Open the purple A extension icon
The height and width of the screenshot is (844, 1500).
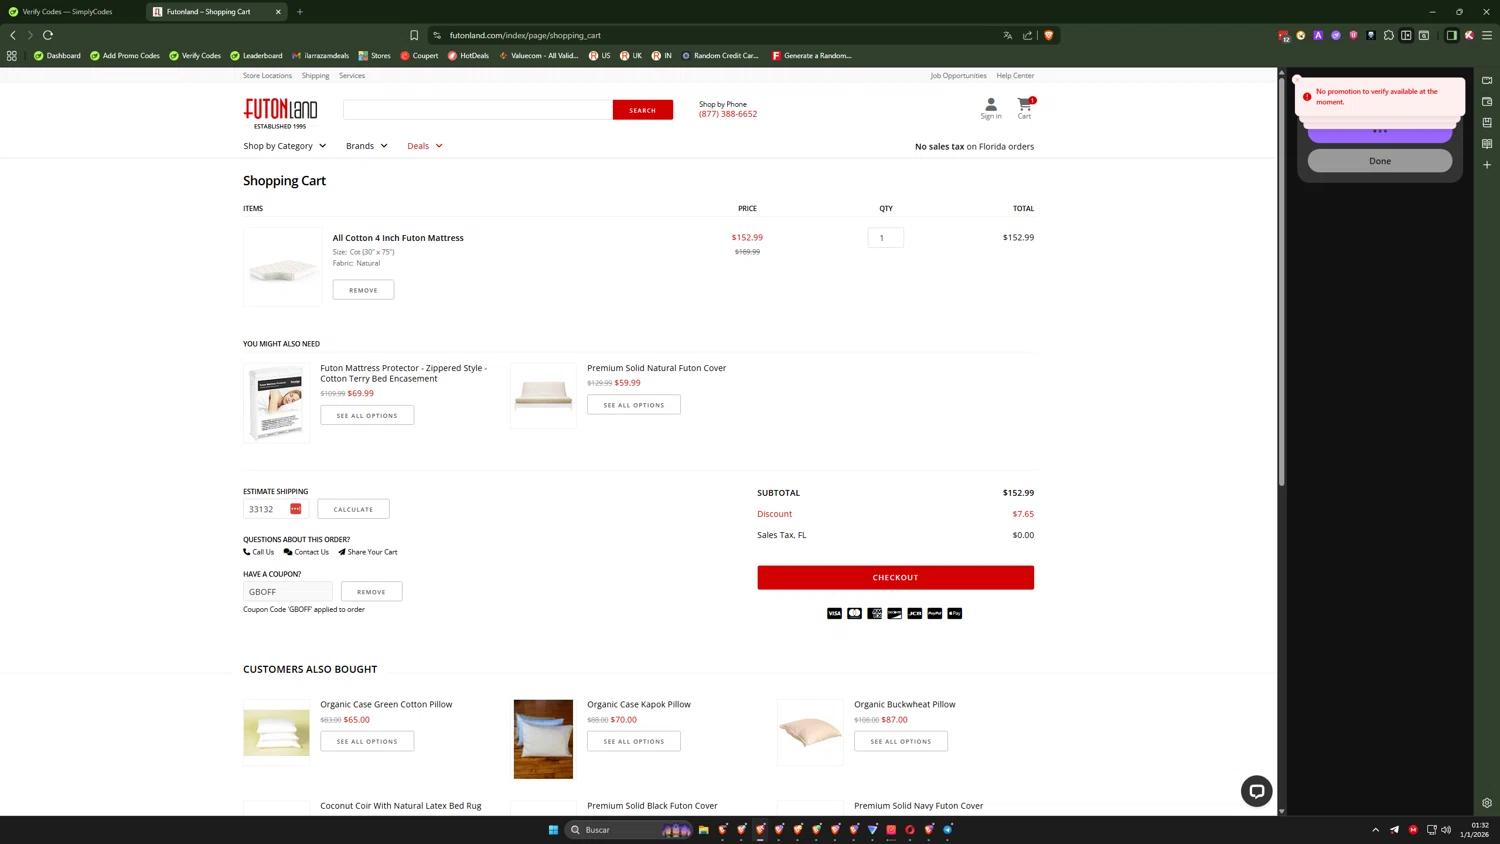coord(1318,35)
